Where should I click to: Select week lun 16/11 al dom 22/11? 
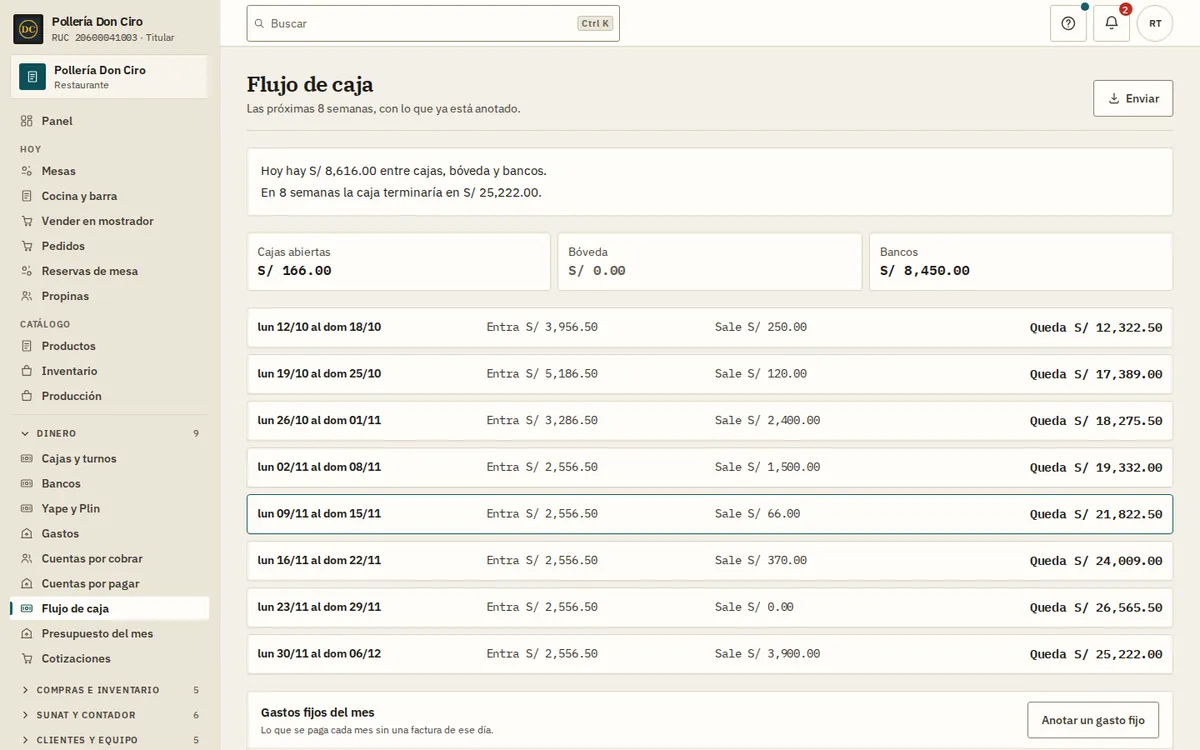pos(710,561)
